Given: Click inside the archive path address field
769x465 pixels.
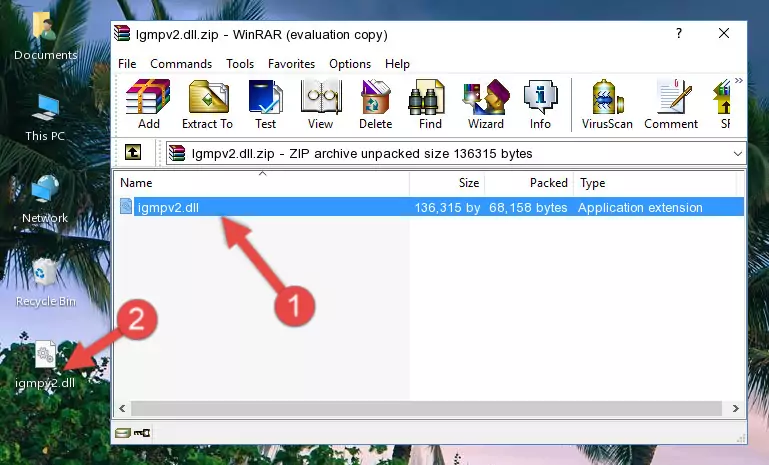Looking at the screenshot, I should (x=456, y=154).
